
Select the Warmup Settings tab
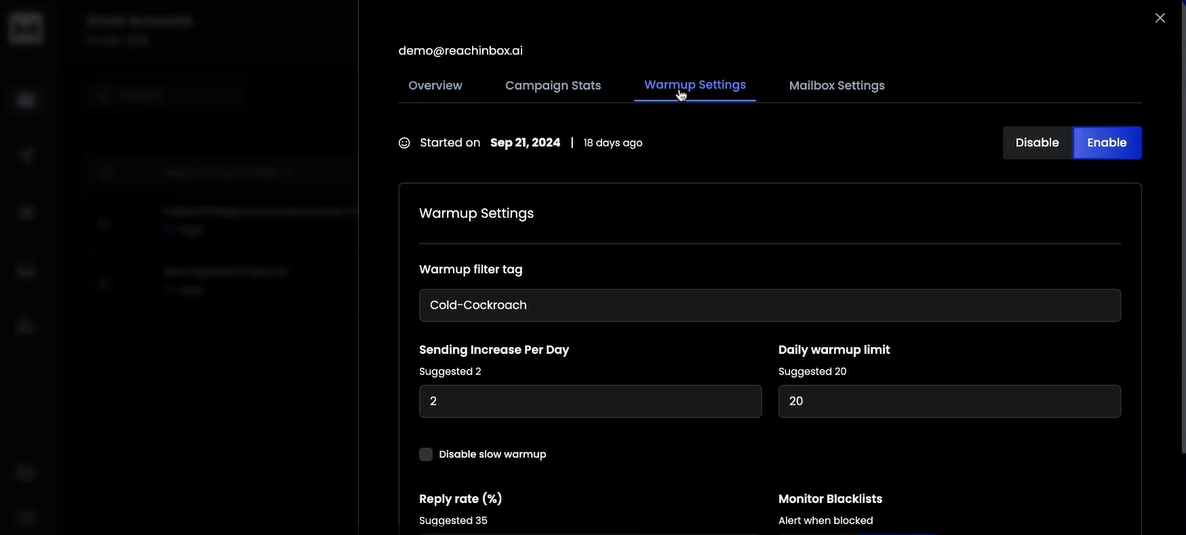tap(694, 85)
